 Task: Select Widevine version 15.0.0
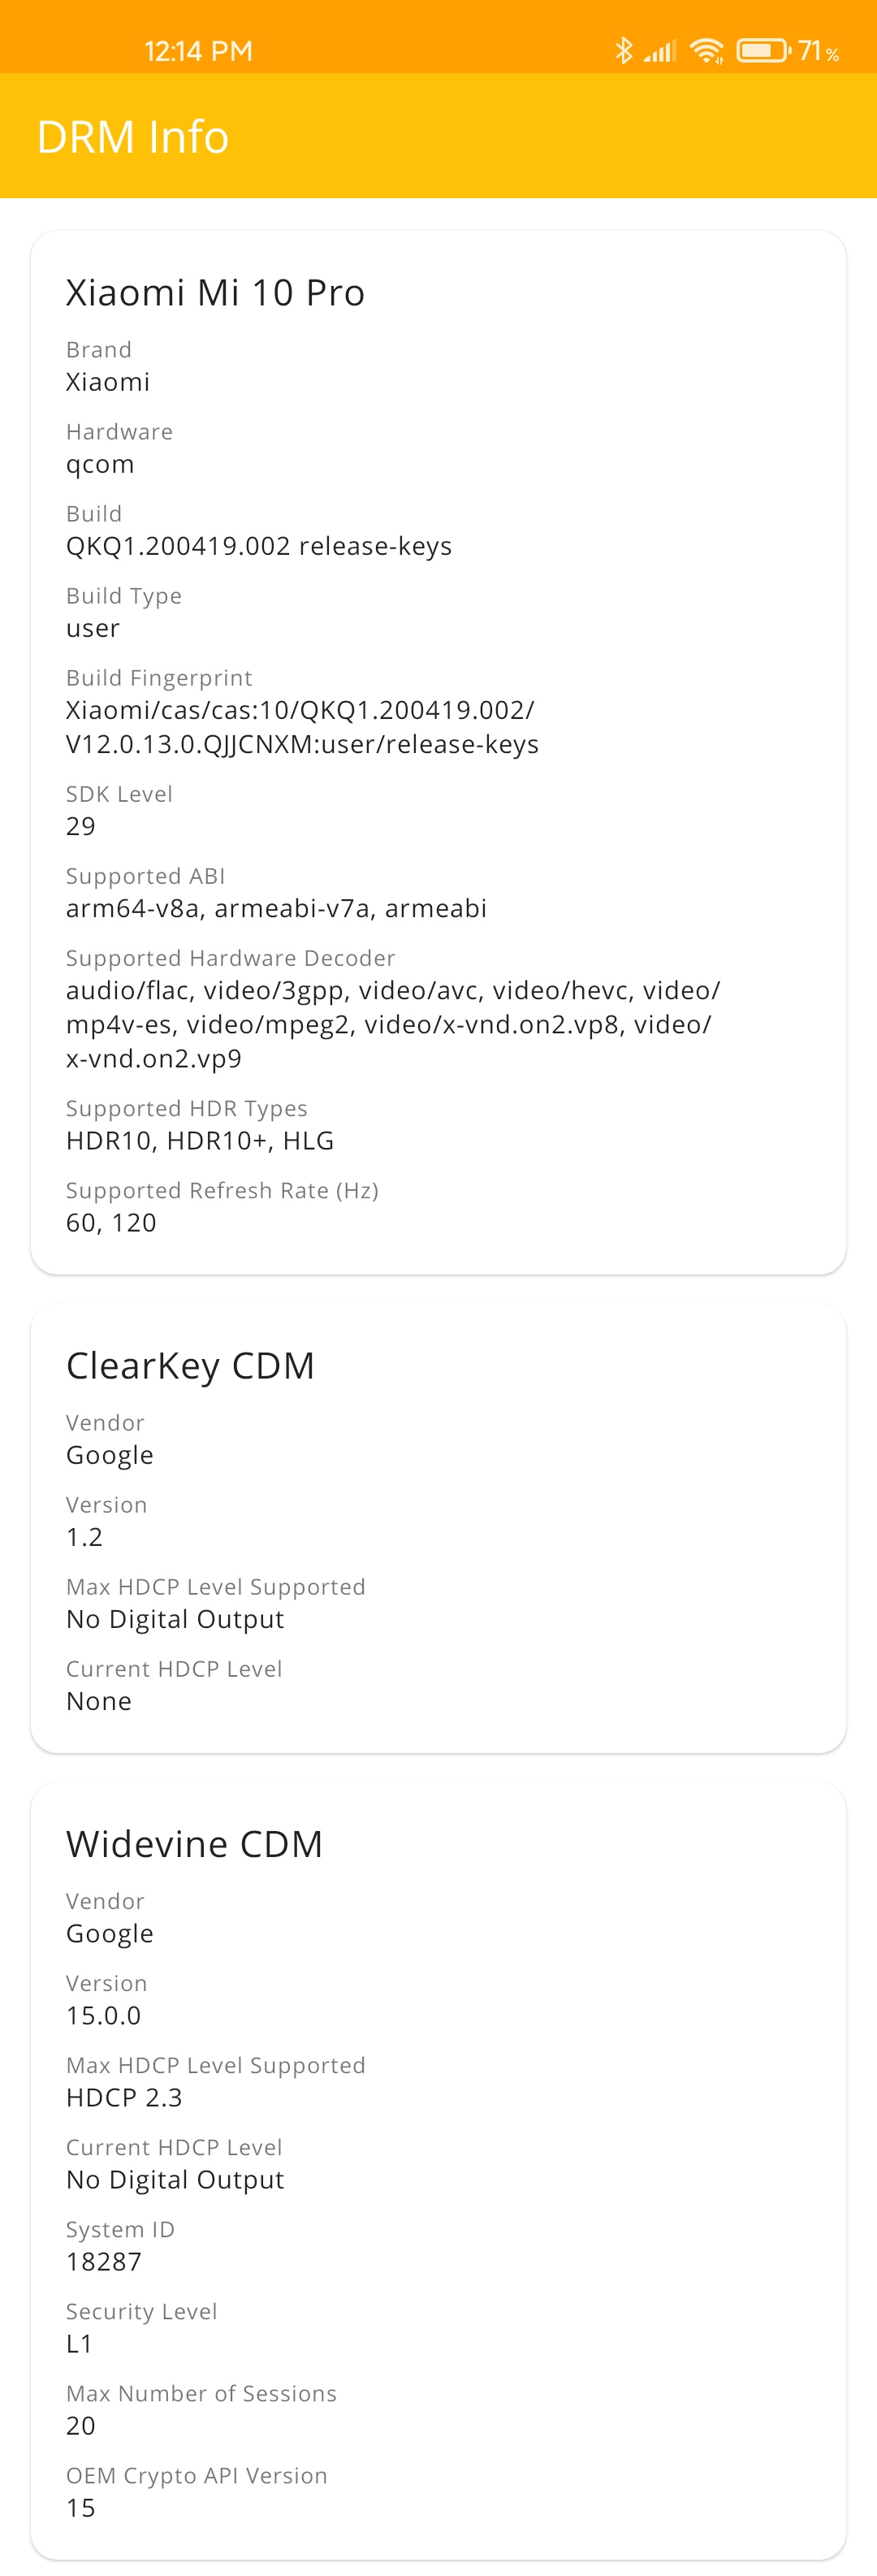103,2015
